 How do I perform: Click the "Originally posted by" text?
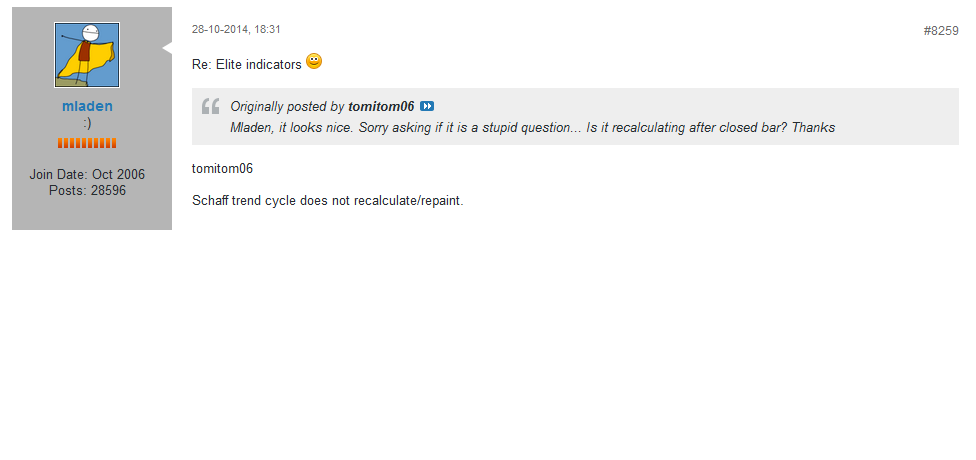click(287, 106)
